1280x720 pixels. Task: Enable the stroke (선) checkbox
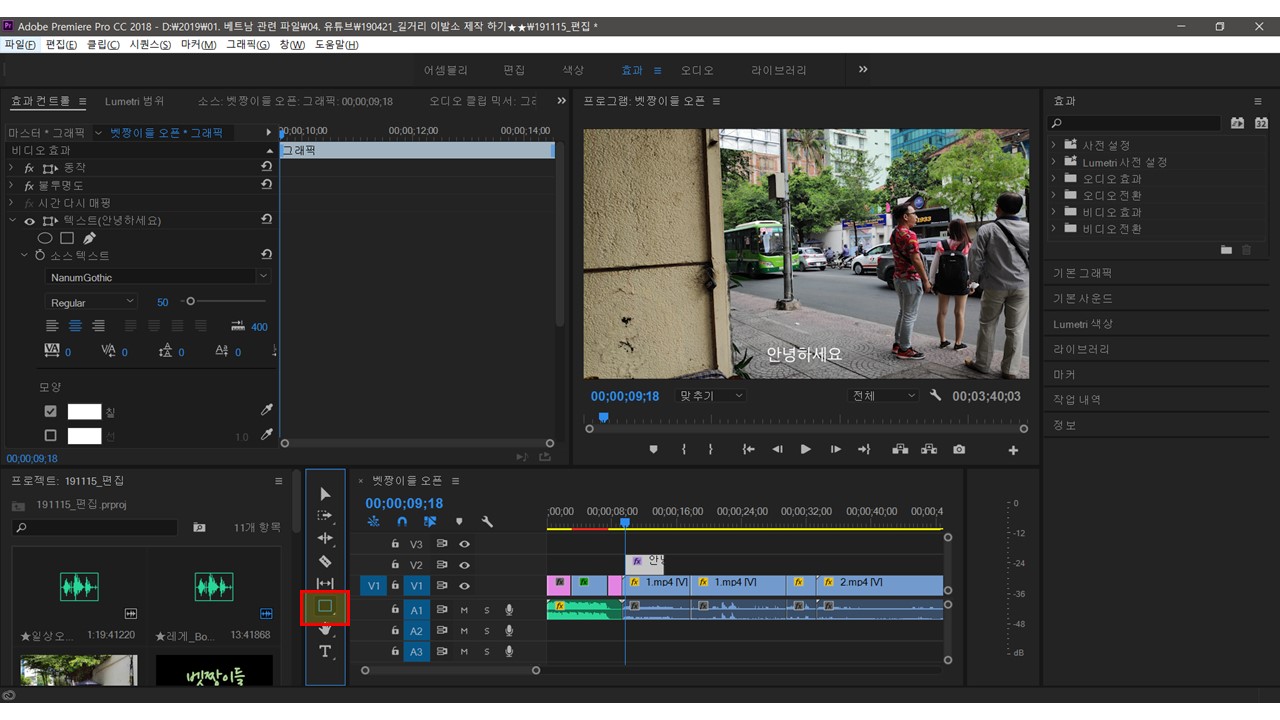[51, 436]
